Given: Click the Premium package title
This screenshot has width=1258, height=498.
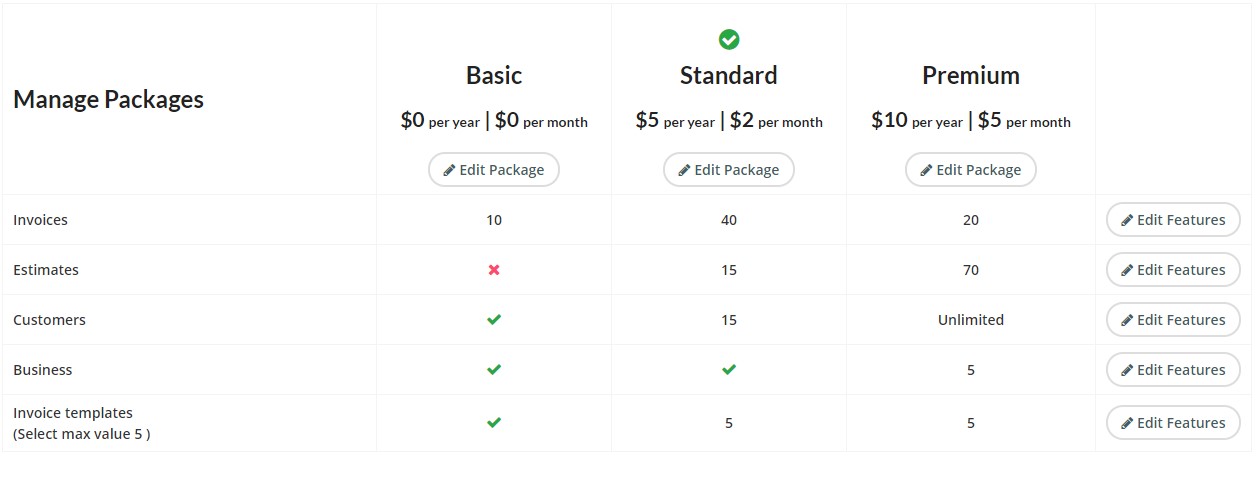Looking at the screenshot, I should click(x=971, y=76).
